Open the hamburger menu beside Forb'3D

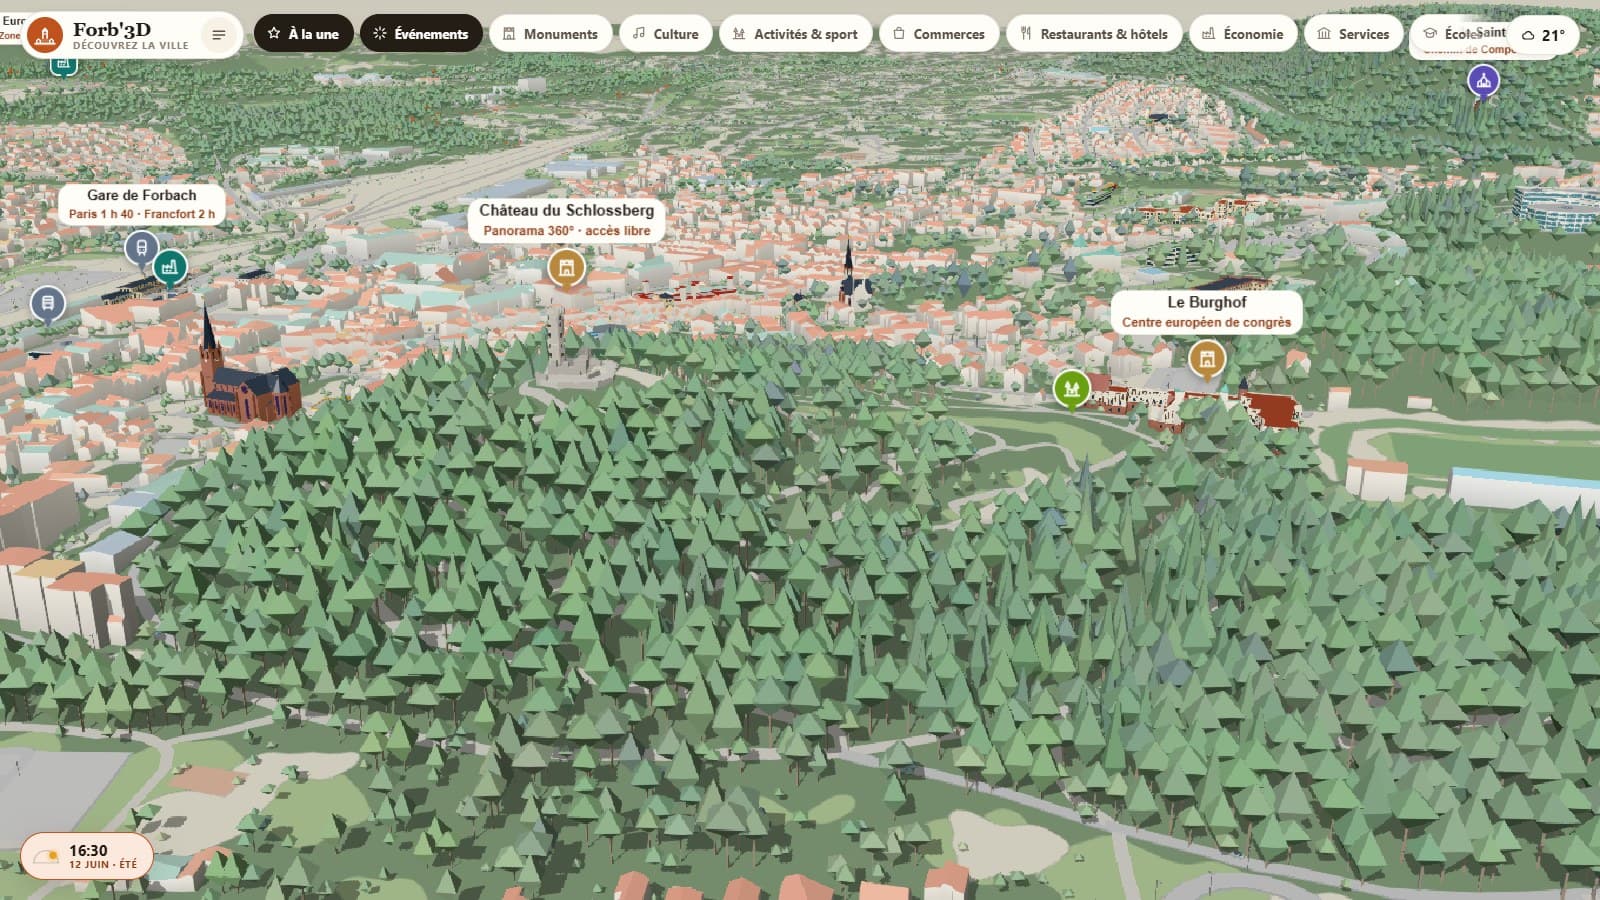tap(219, 35)
